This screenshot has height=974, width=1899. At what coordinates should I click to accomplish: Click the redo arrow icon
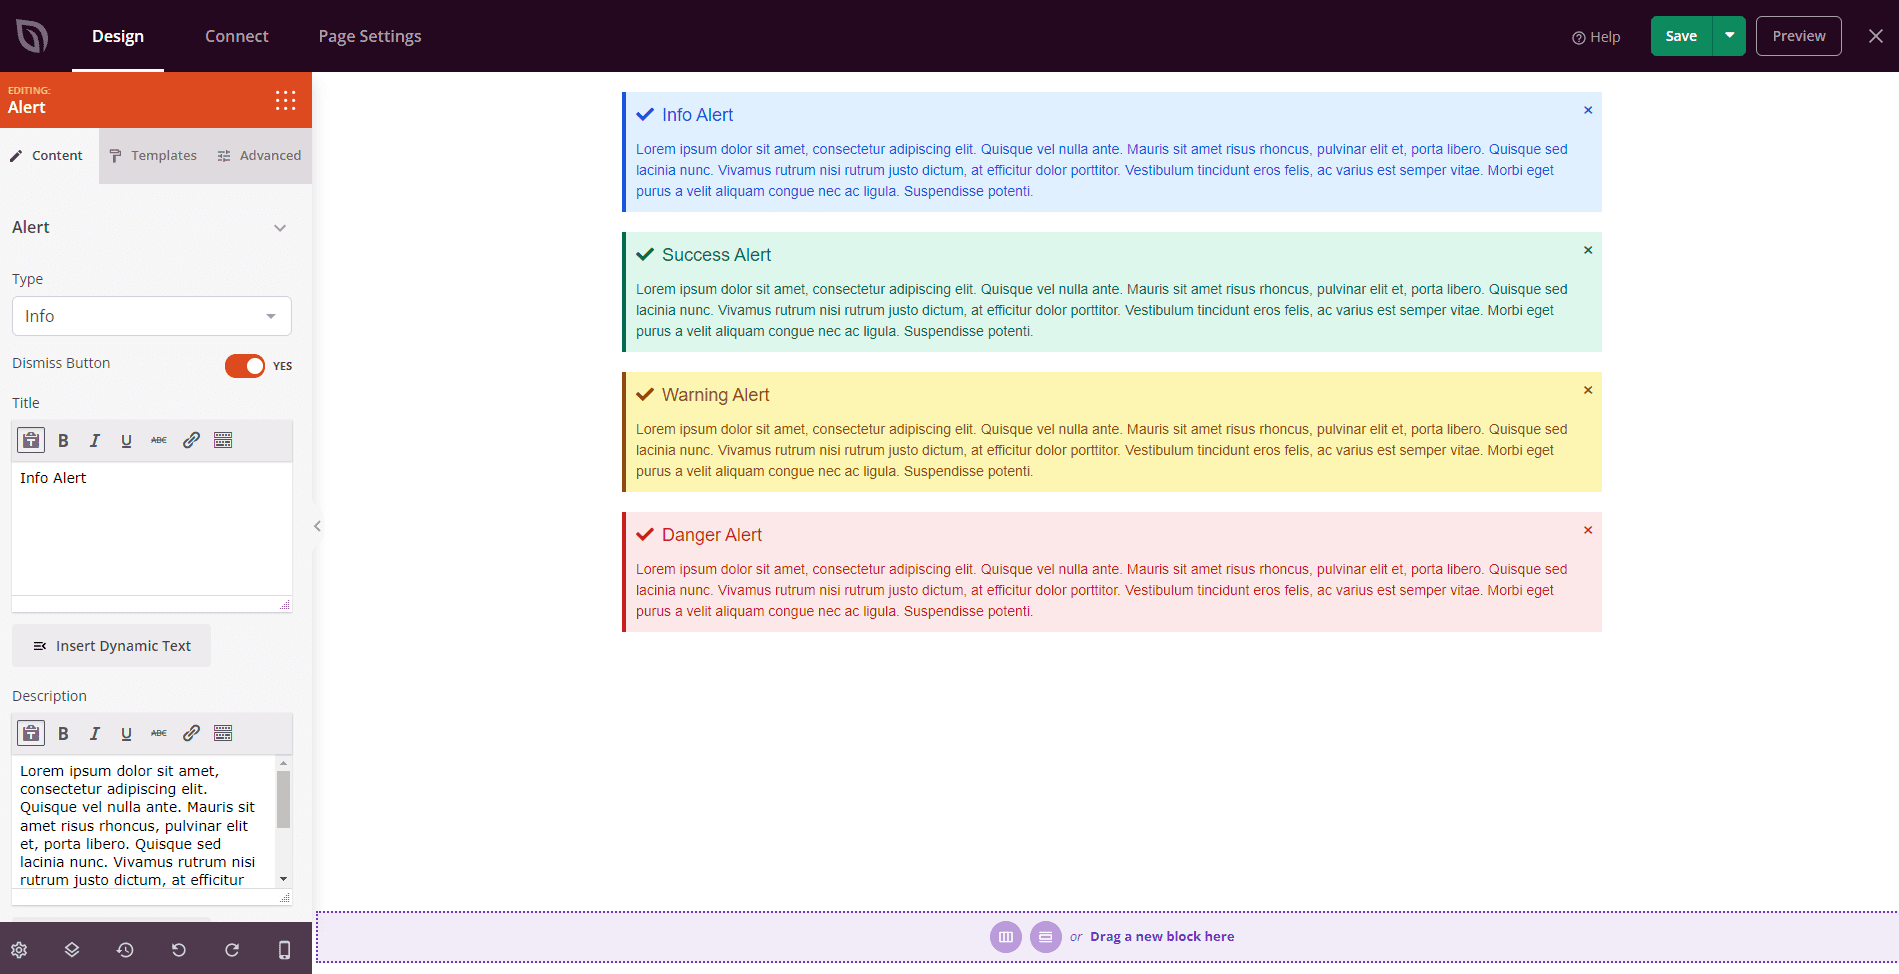(x=232, y=950)
